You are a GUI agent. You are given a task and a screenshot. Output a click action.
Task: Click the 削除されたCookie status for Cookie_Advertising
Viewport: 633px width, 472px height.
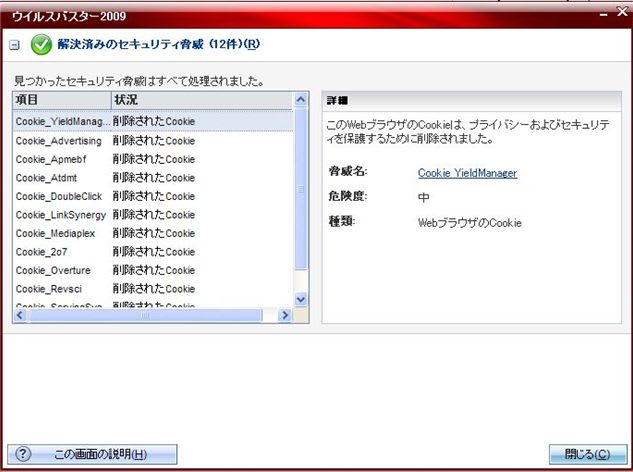154,141
